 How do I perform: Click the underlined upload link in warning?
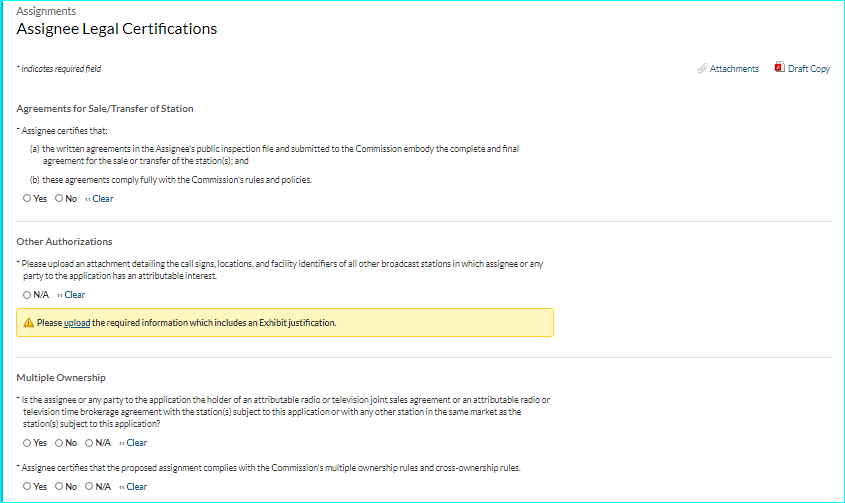pos(76,323)
